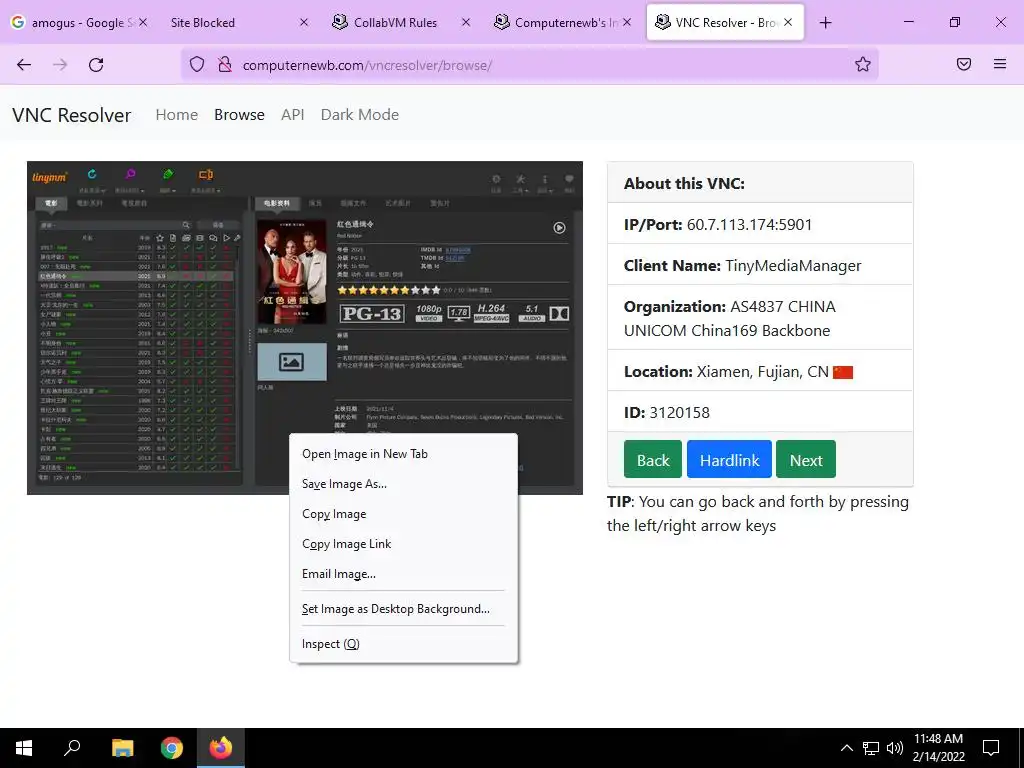Open the shield tracking protection icon
This screenshot has height=768, width=1024.
(x=197, y=64)
